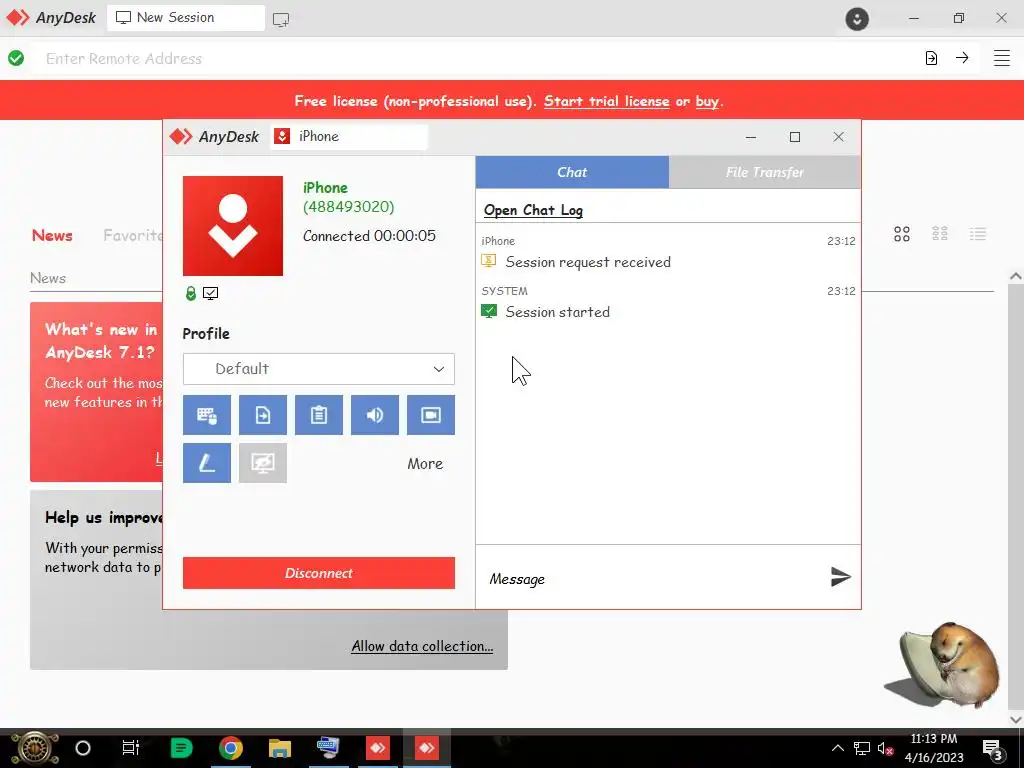Toggle the grayed privacy screen permission
Image resolution: width=1024 pixels, height=768 pixels.
pos(263,463)
